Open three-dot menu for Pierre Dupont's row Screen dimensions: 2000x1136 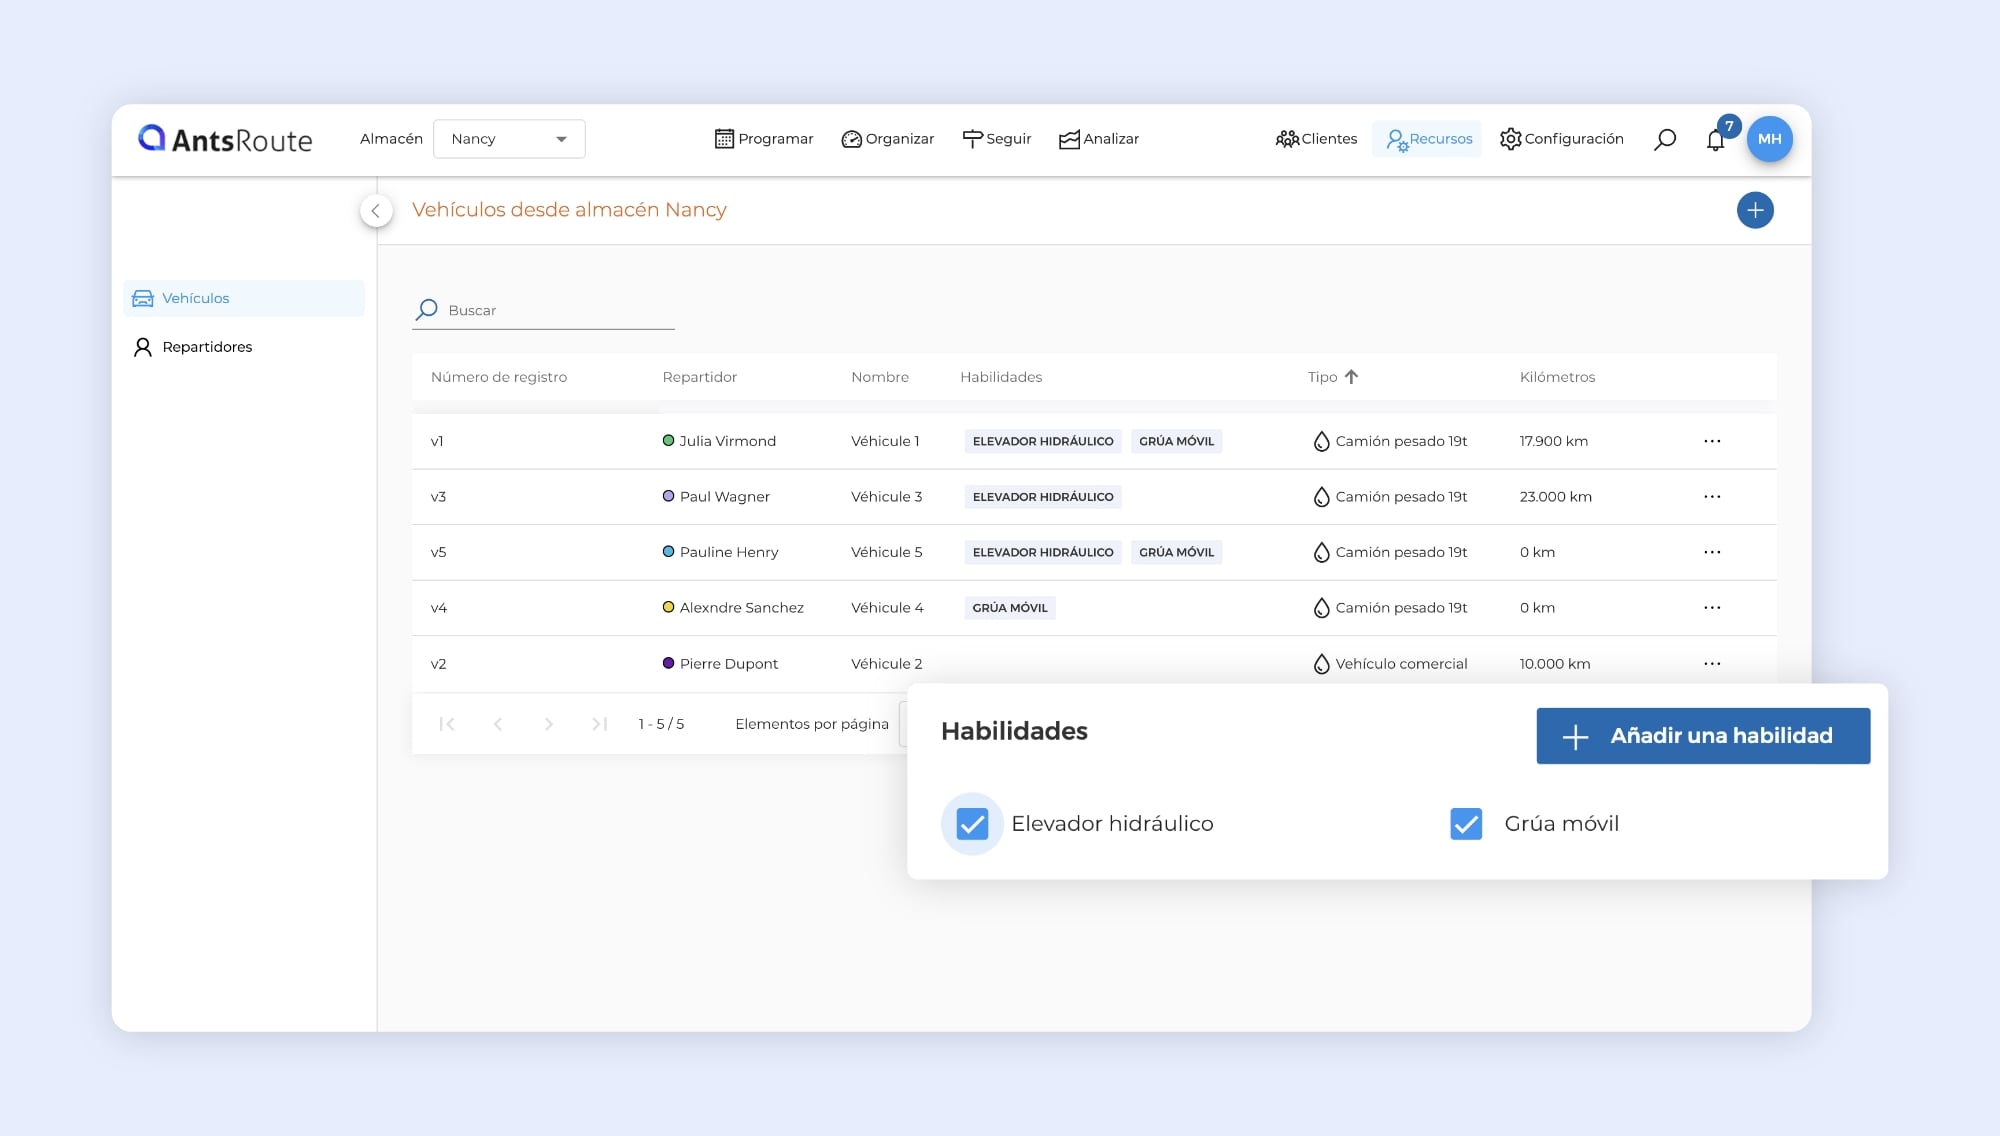[1712, 664]
